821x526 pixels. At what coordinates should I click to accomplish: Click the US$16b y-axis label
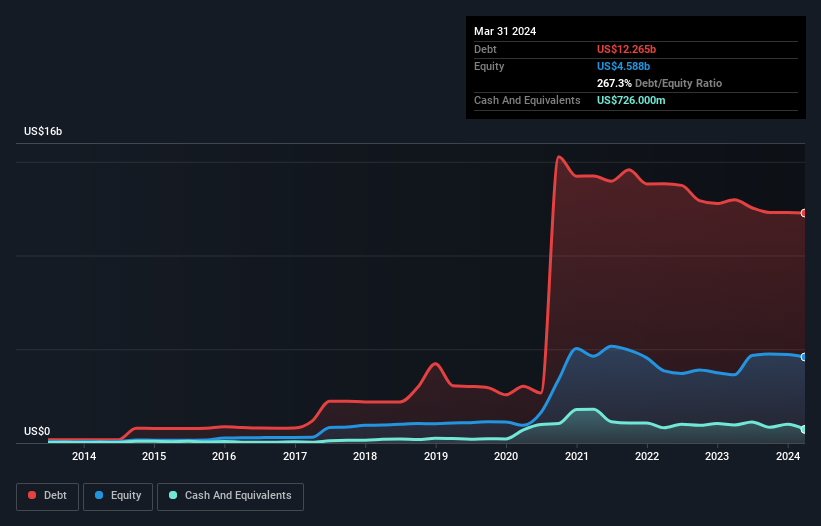pos(43,131)
